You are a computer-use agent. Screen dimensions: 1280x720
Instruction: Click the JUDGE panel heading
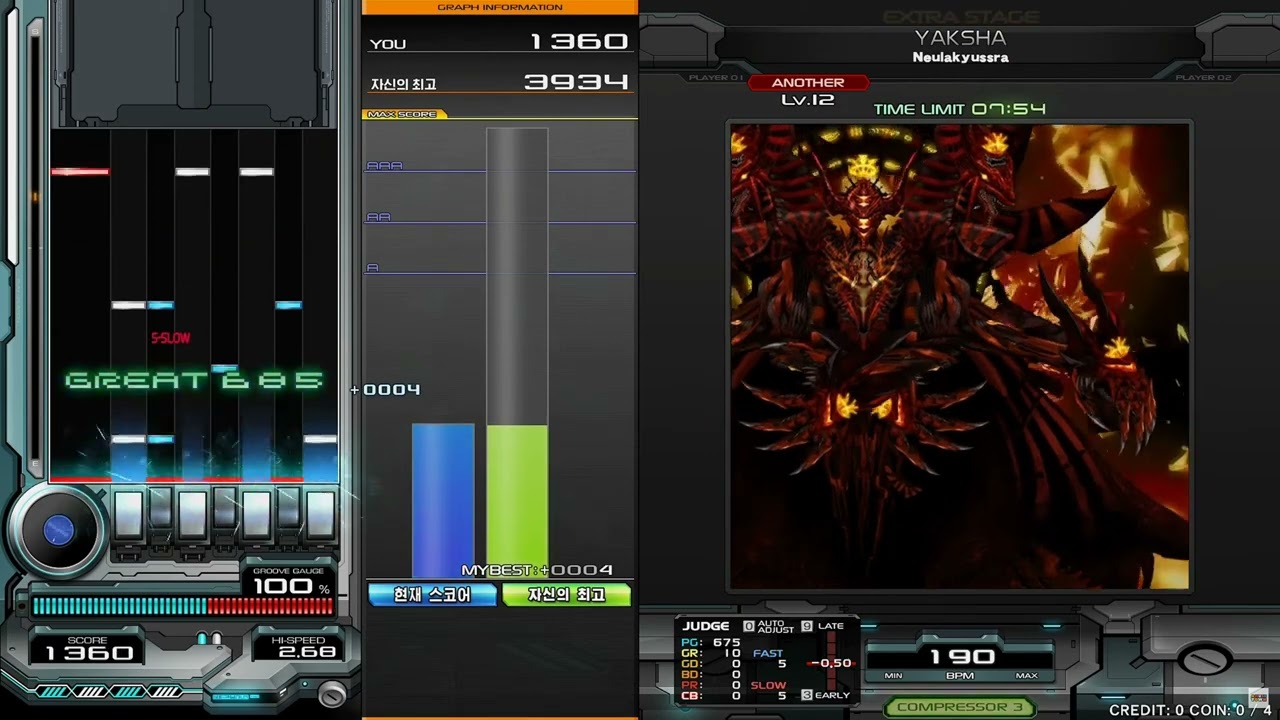(x=706, y=626)
